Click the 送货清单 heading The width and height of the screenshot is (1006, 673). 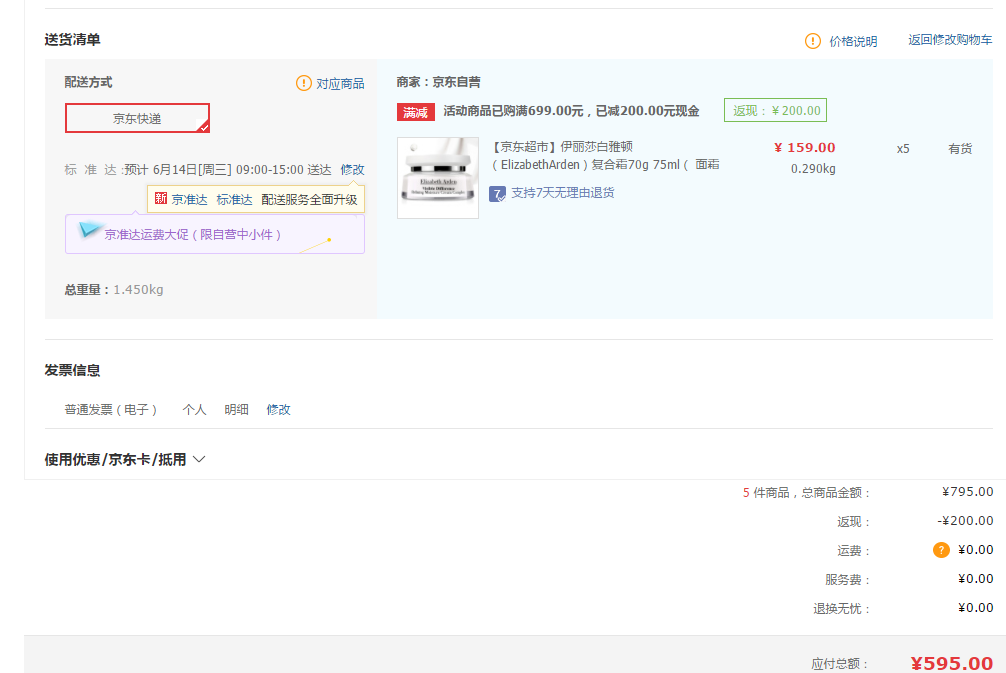click(72, 40)
